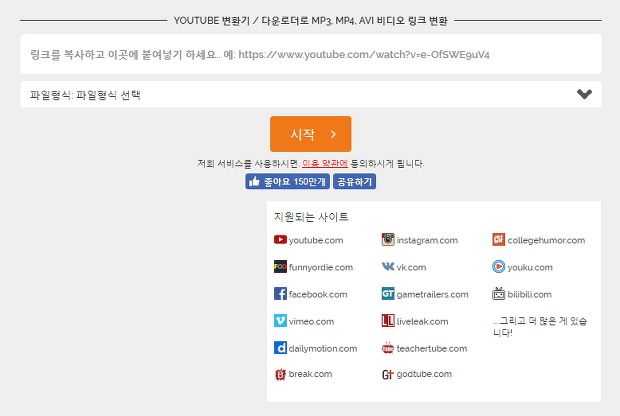Click the Break.com icon
Image resolution: width=620 pixels, height=416 pixels.
coord(280,374)
